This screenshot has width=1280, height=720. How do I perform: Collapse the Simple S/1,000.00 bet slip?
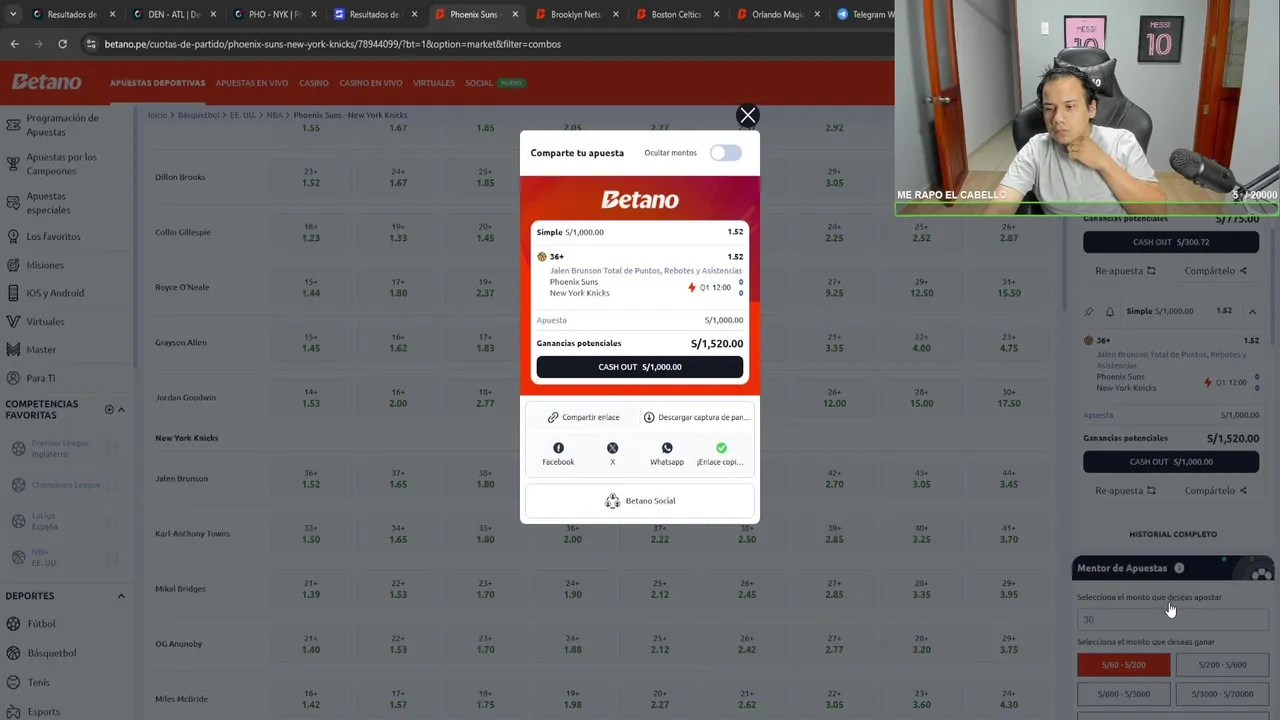1252,311
